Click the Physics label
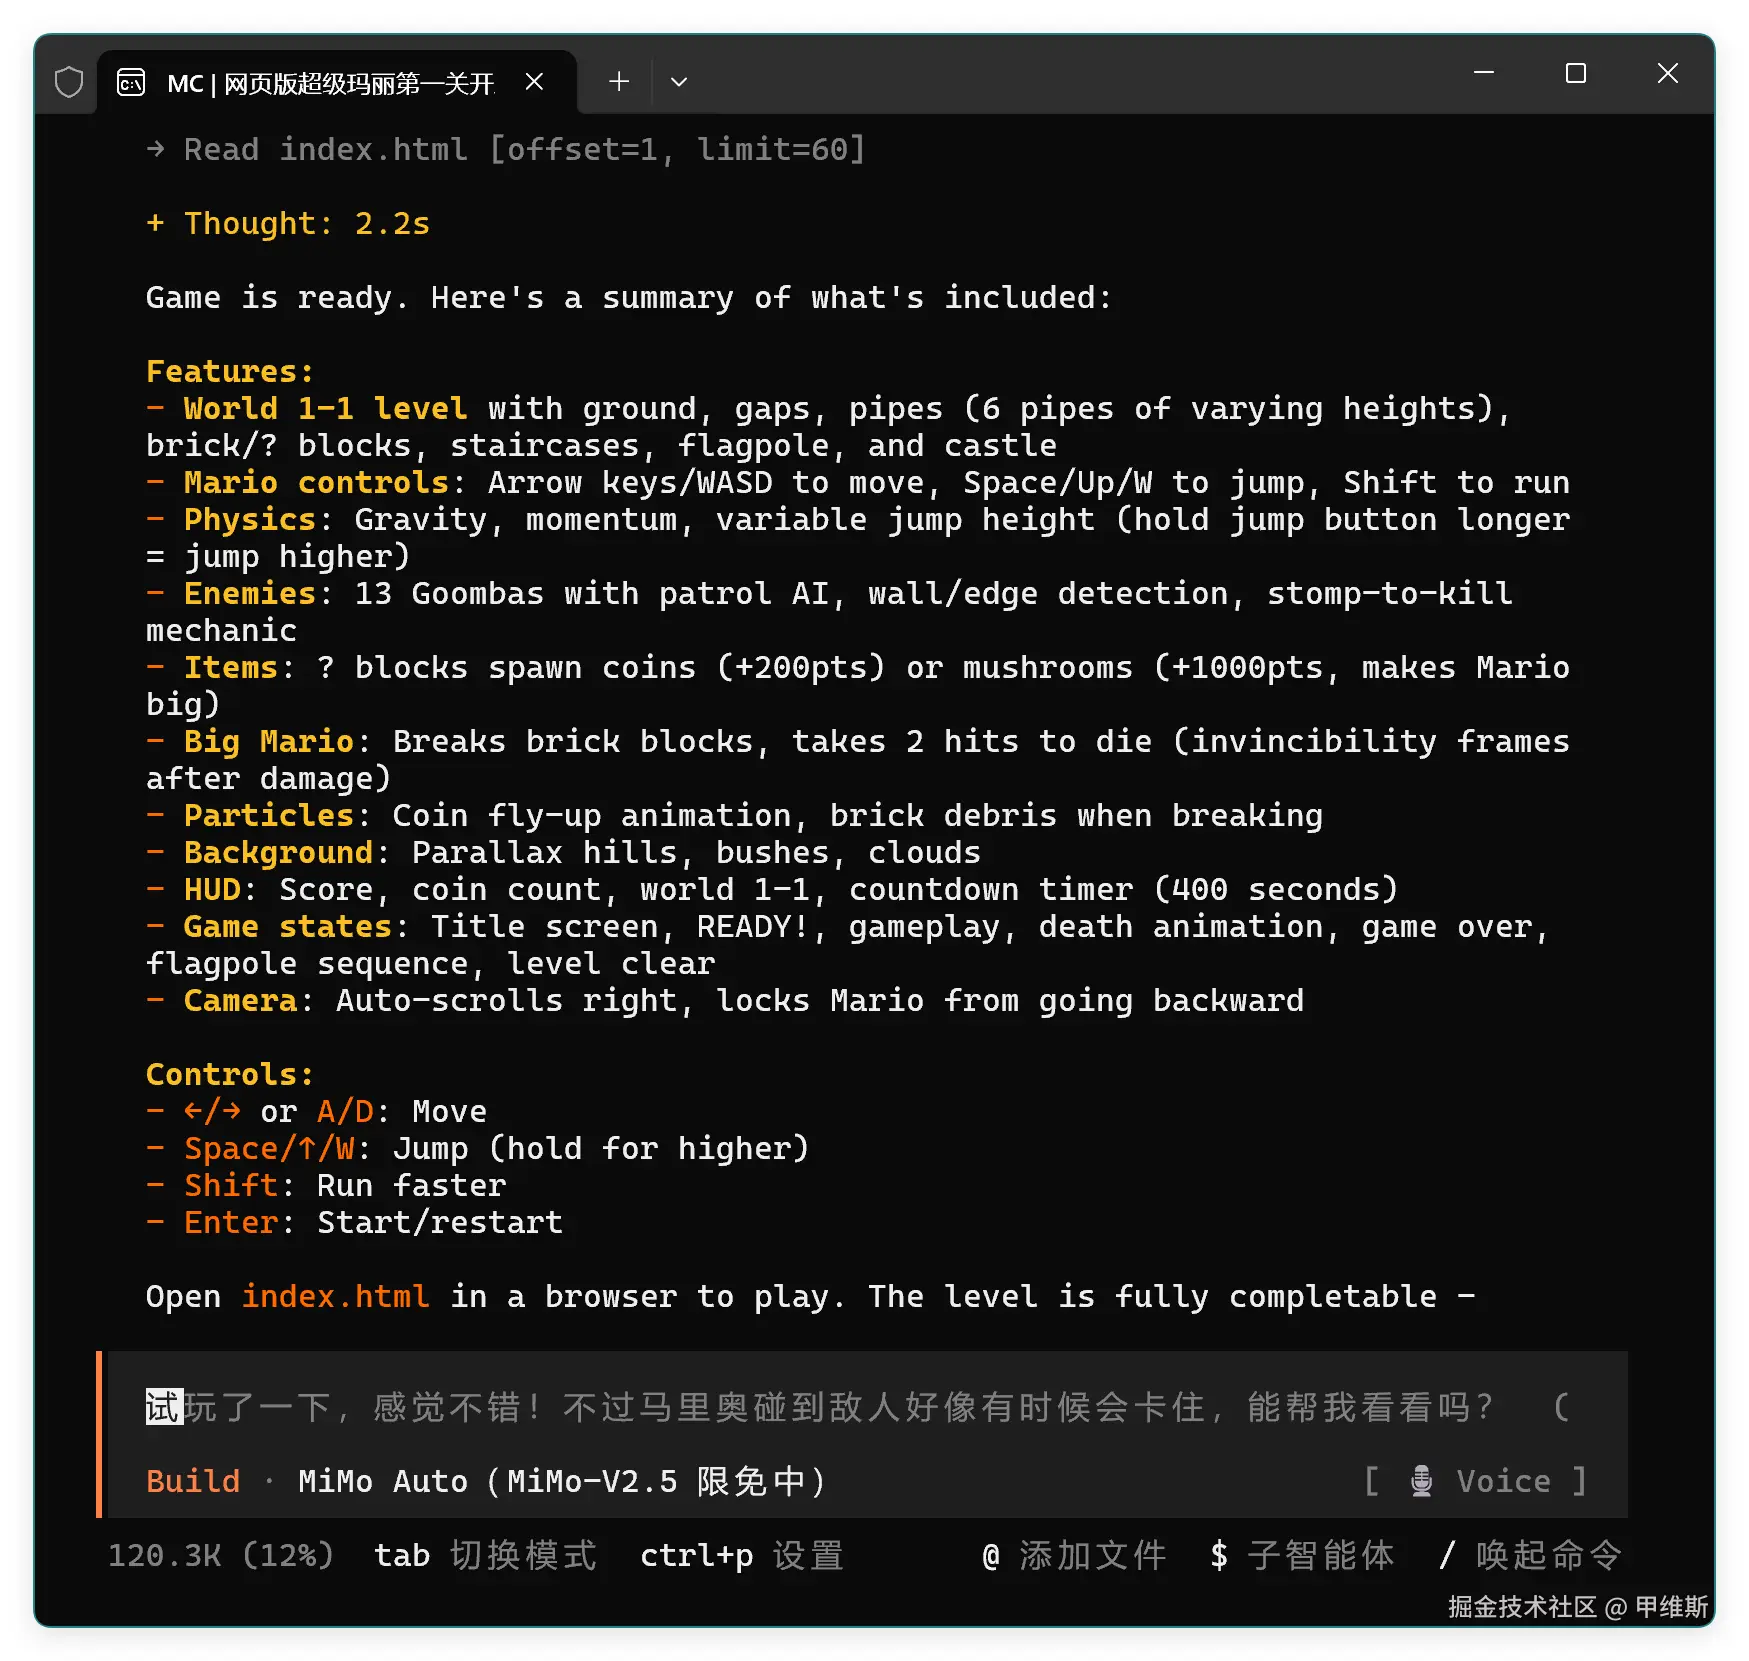The image size is (1749, 1661). click(250, 519)
